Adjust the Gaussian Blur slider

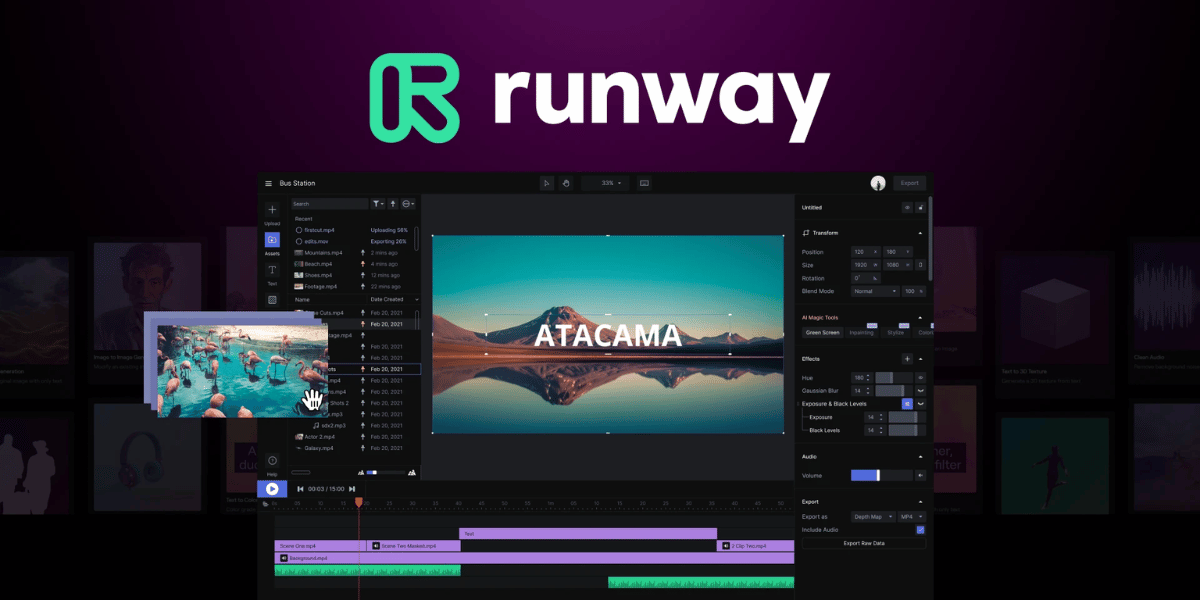[895, 390]
